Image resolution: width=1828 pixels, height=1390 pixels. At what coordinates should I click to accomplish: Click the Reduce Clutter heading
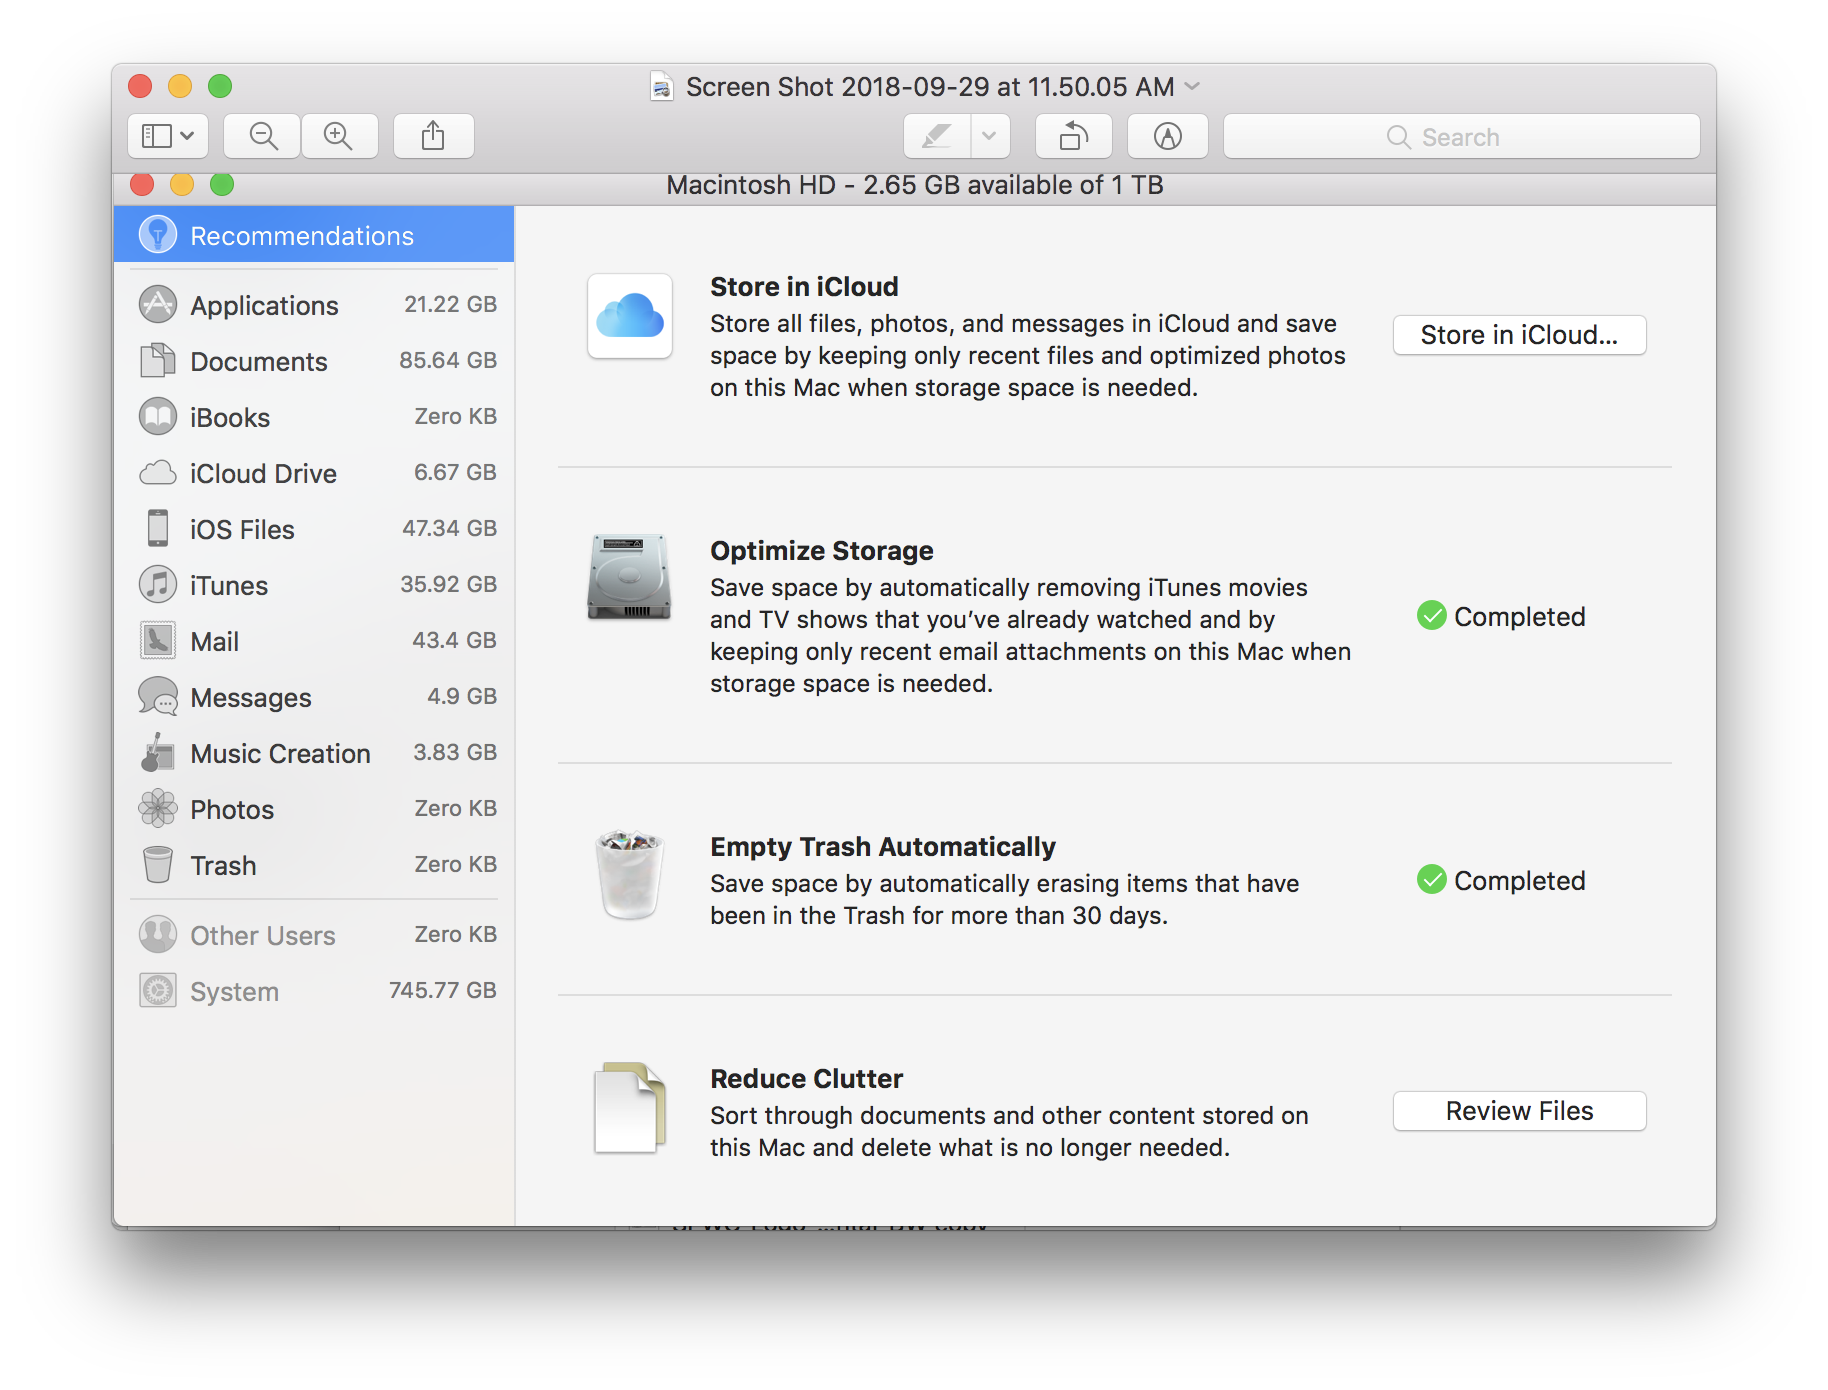(x=806, y=1079)
